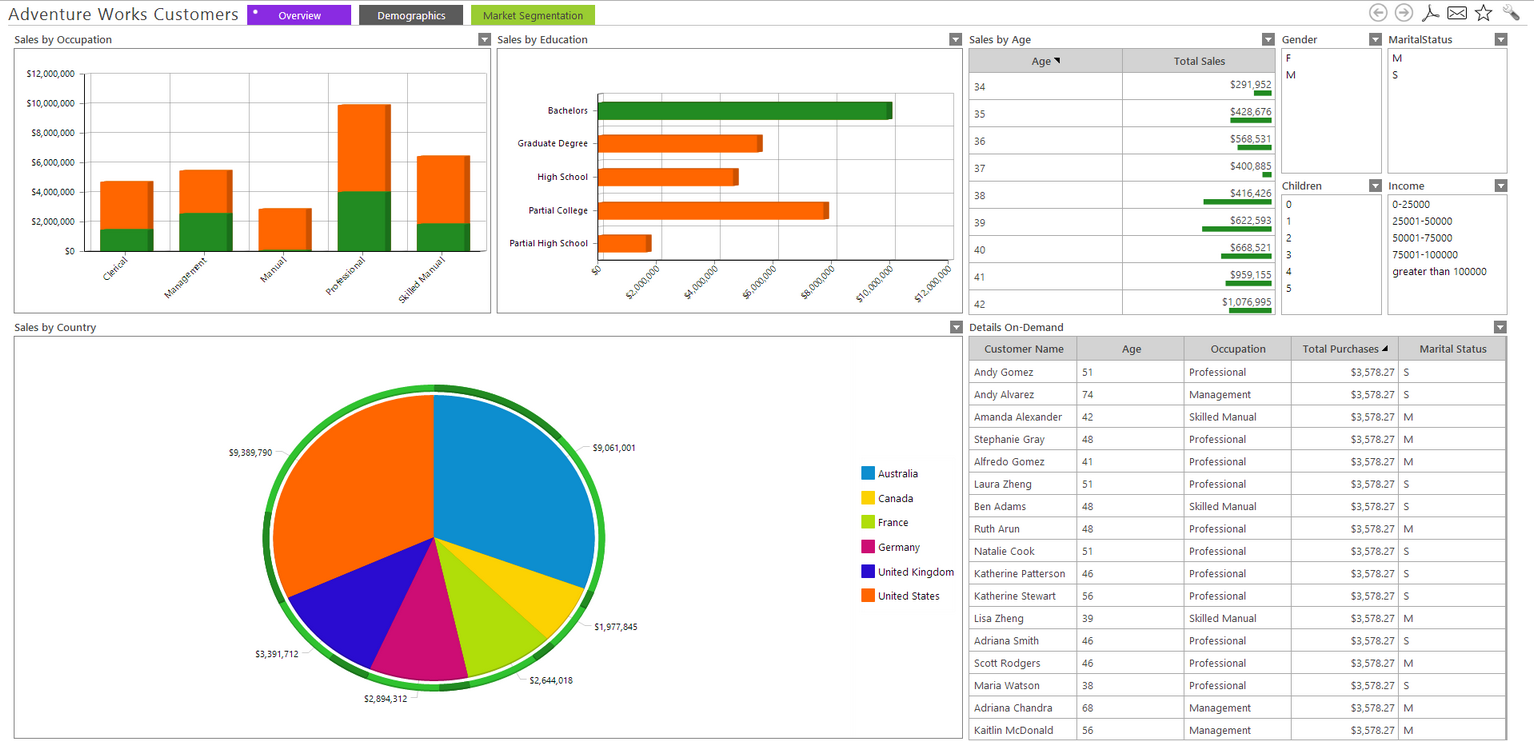Viewport: 1534px width, 742px height.
Task: Click France legend label
Action: 893,523
